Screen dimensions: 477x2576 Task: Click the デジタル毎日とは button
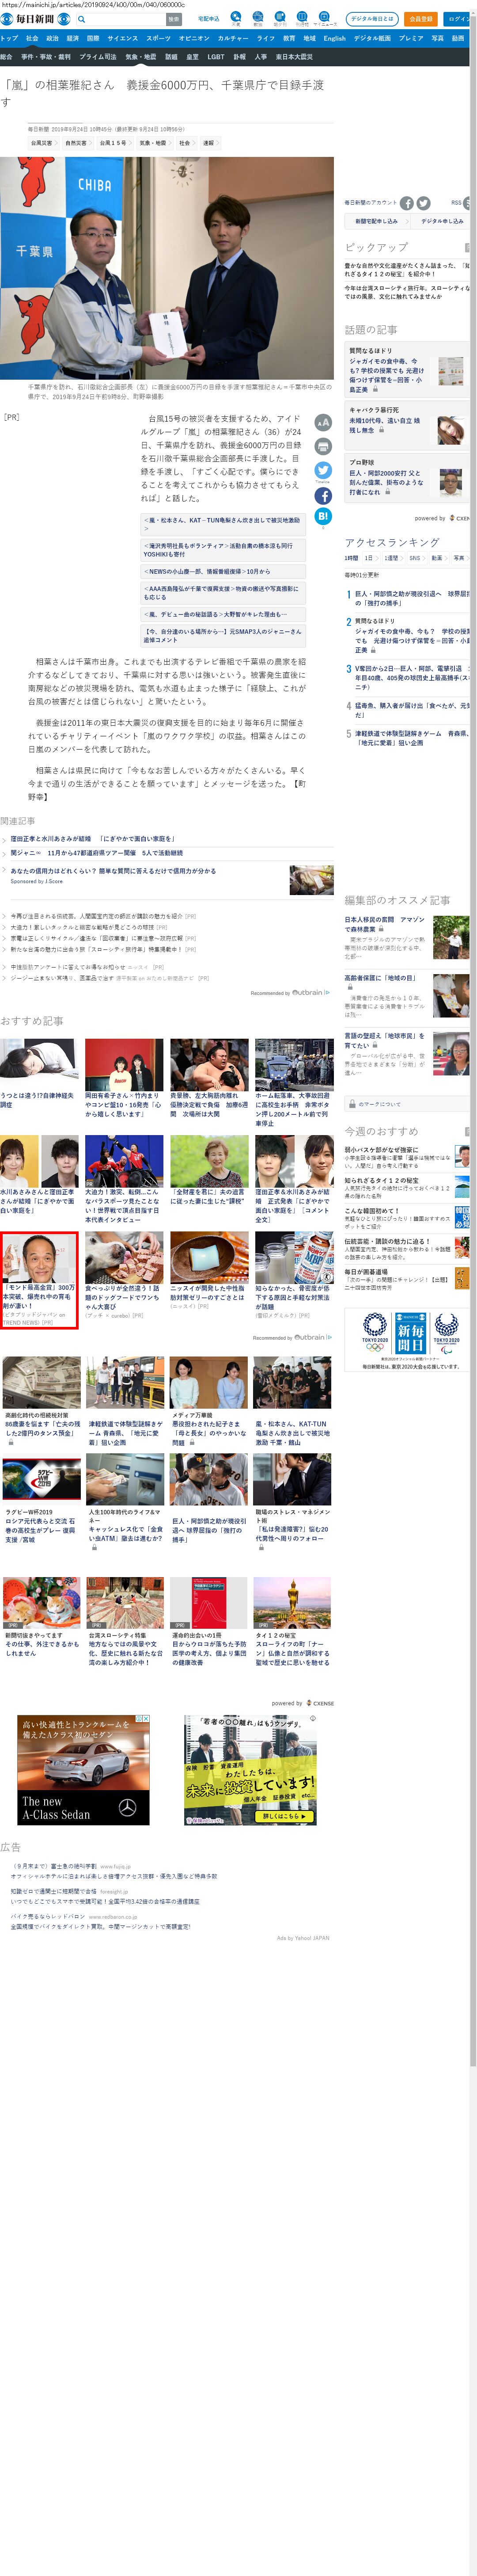point(371,19)
